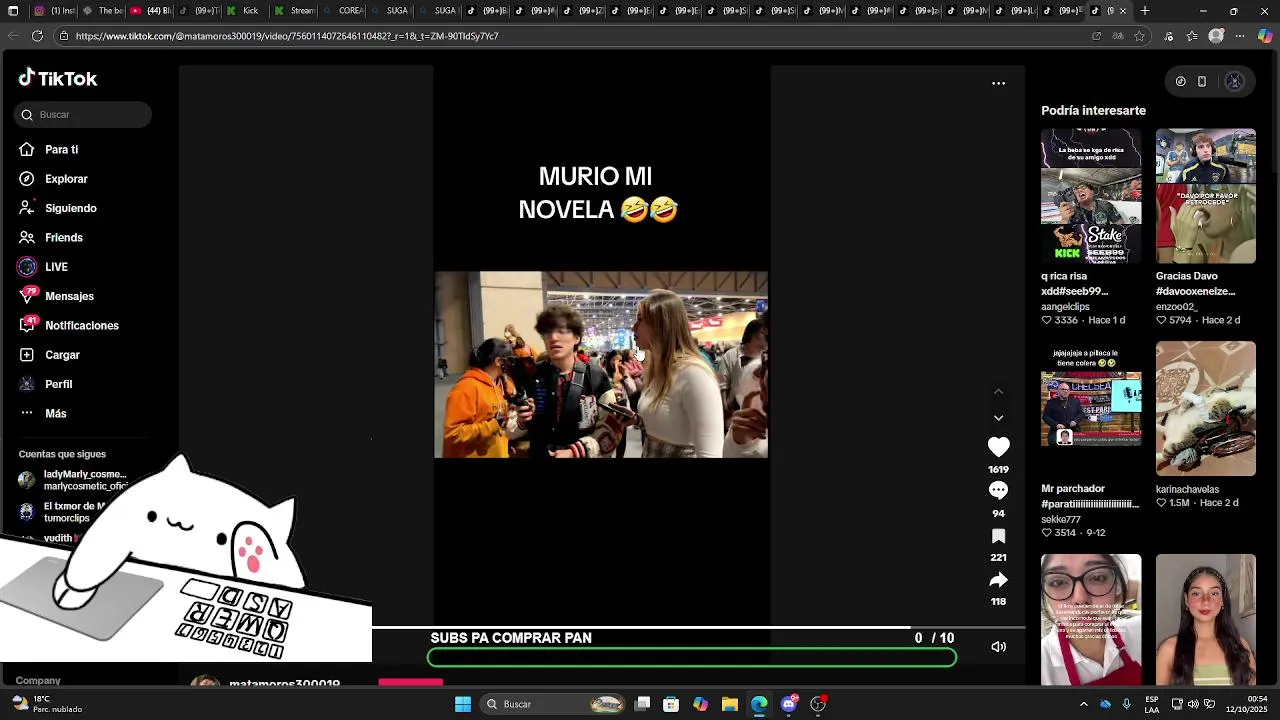Open Discord from taskbar
1280x720 pixels.
click(789, 704)
